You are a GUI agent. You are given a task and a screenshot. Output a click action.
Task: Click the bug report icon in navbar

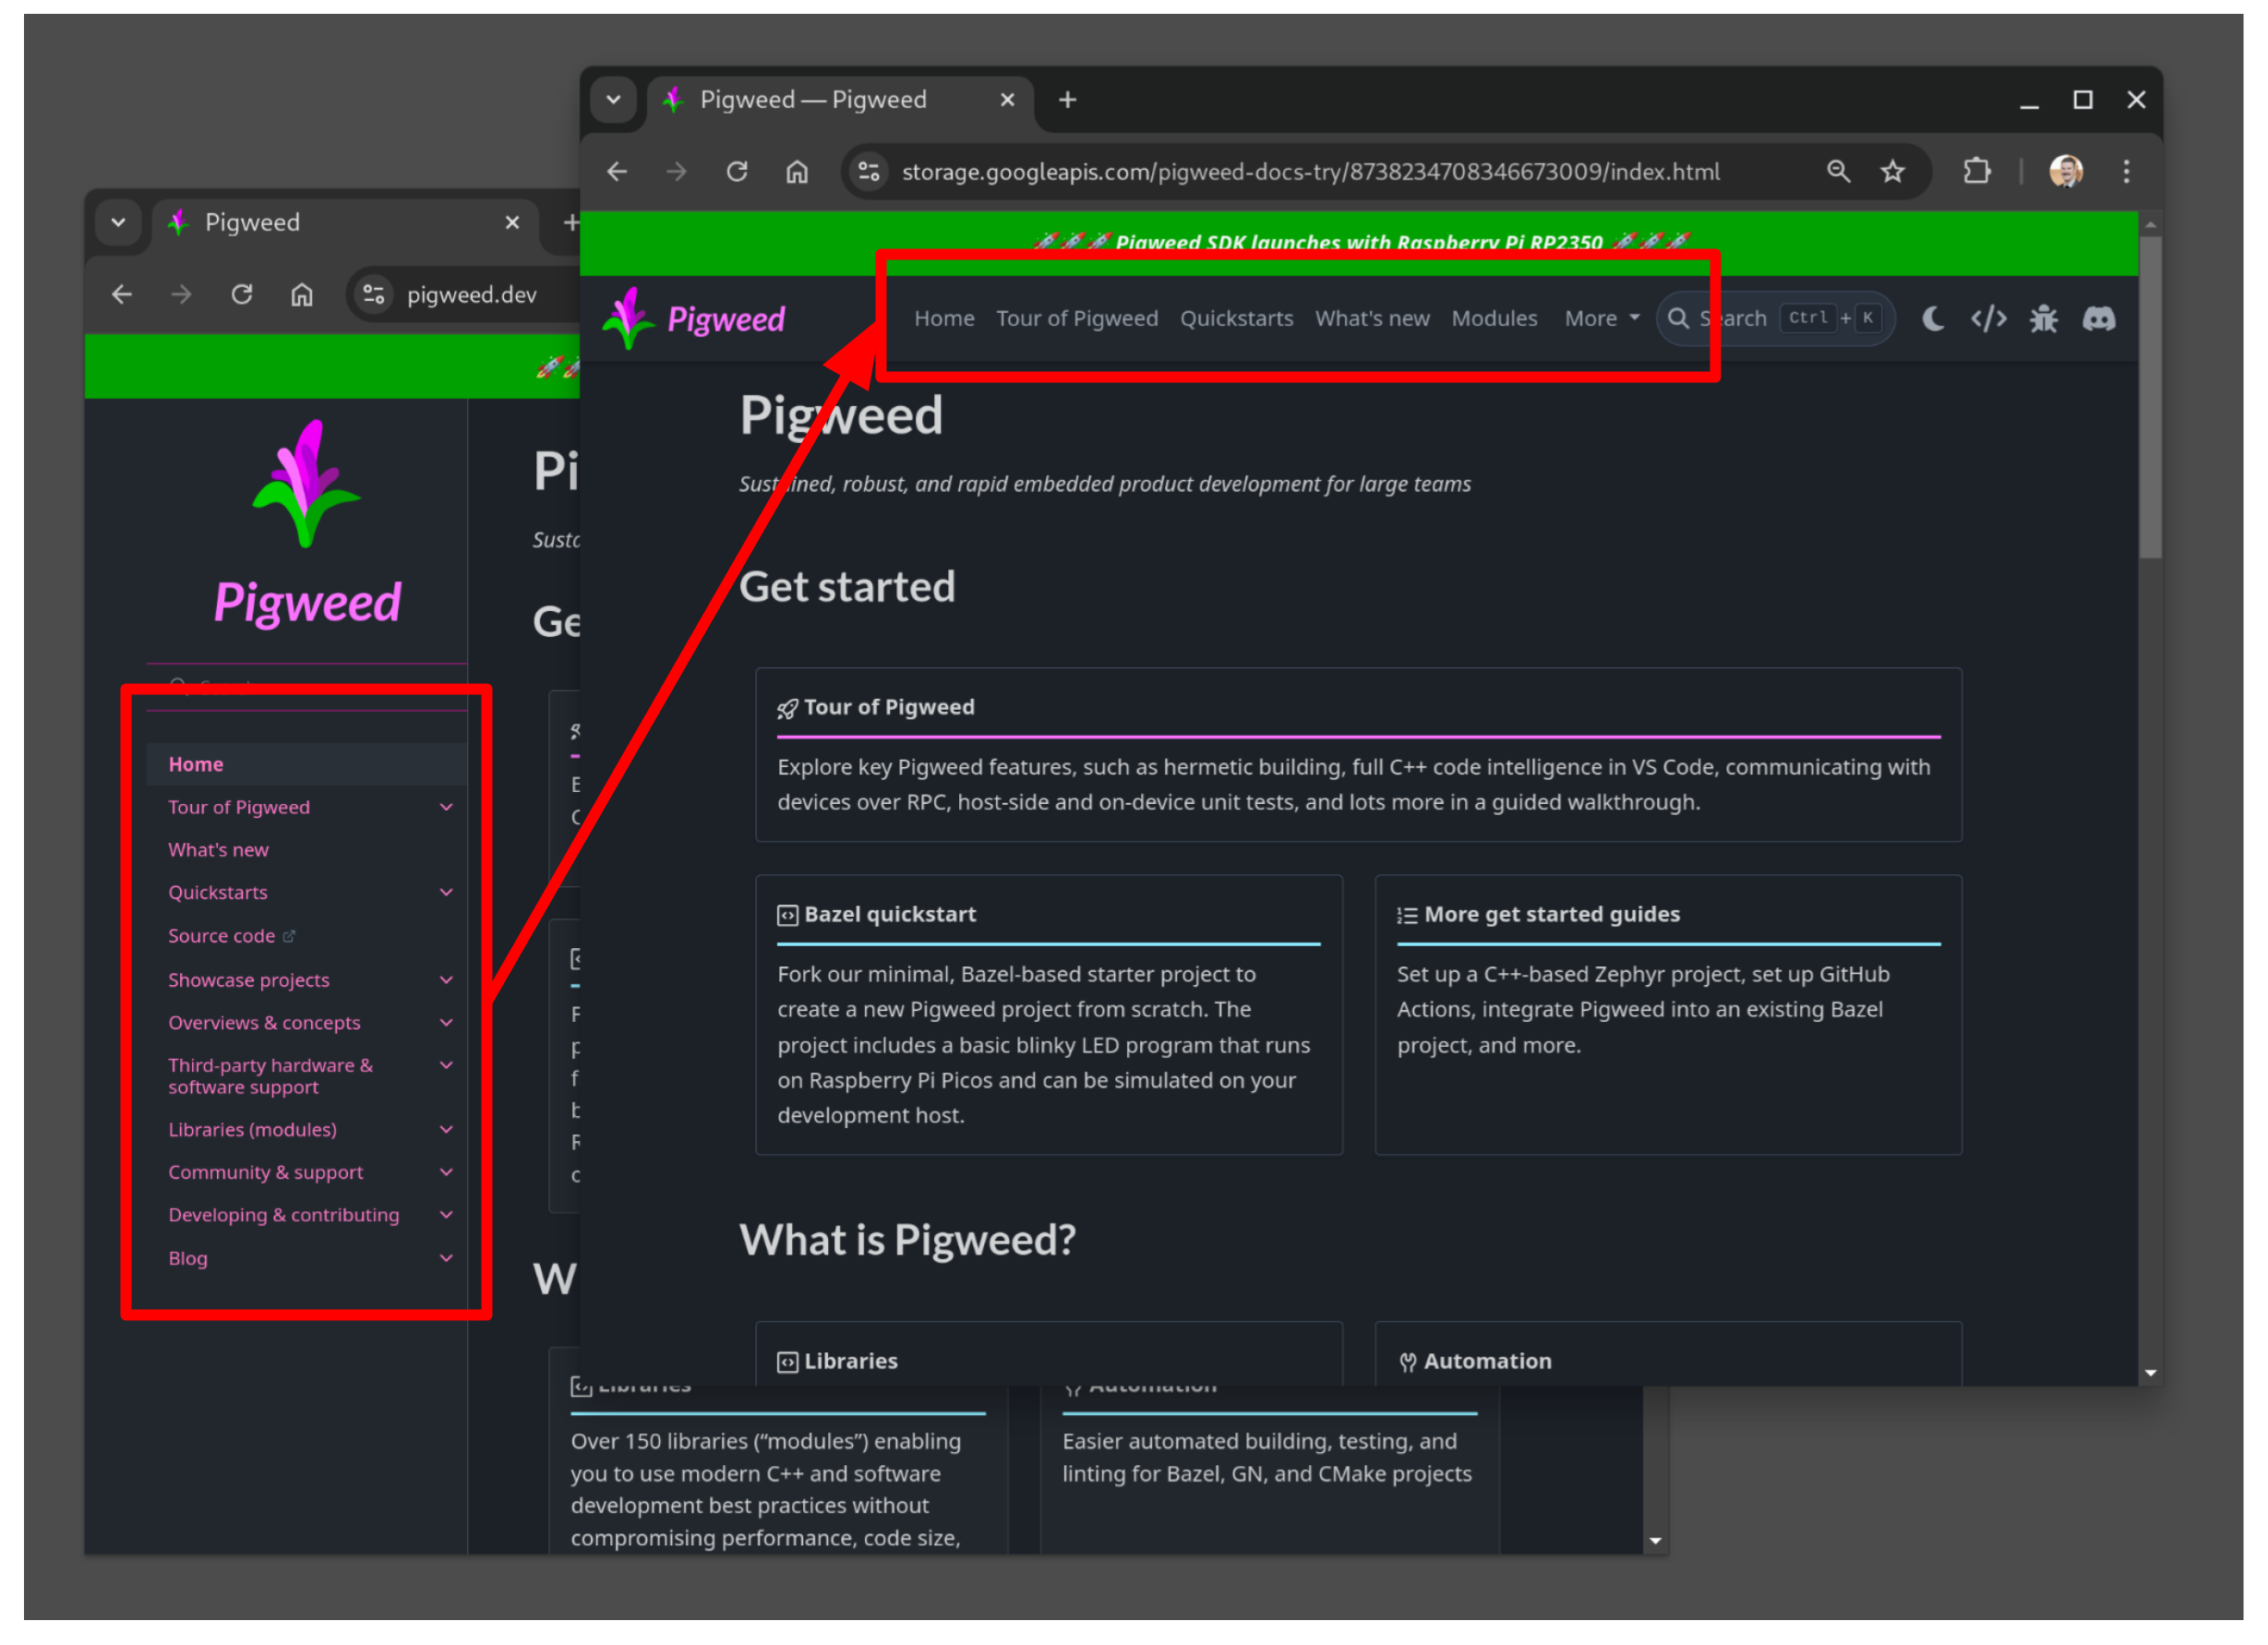(2043, 319)
